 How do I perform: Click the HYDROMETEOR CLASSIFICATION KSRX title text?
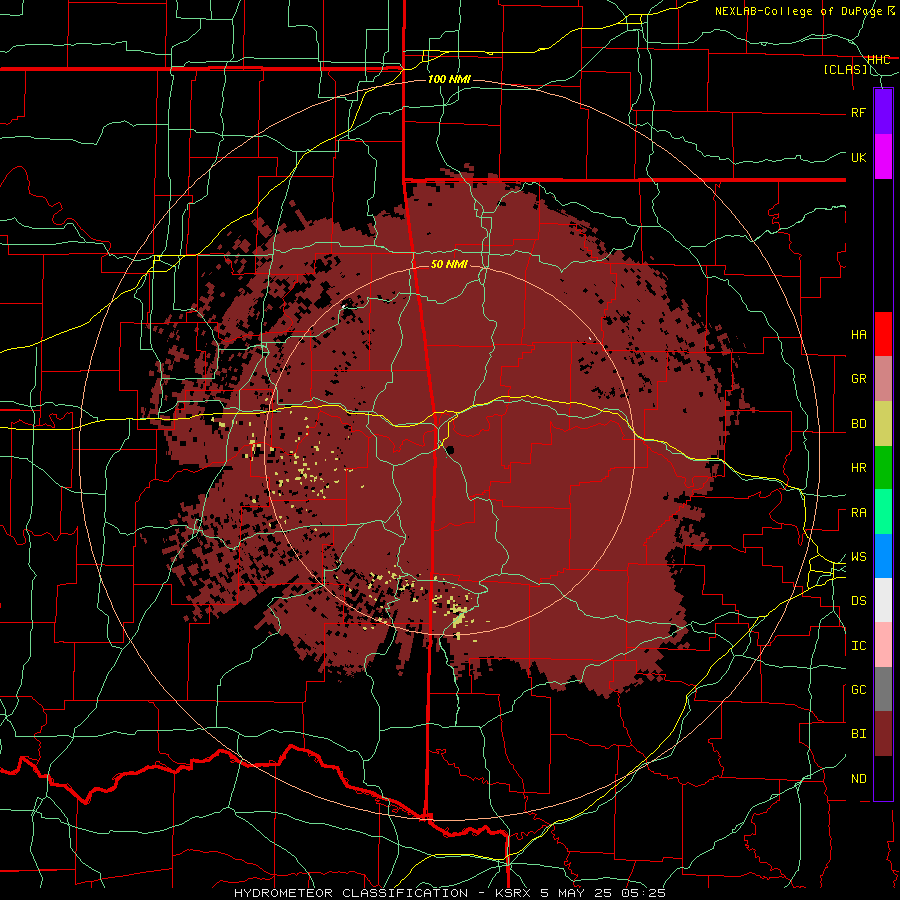pos(449,893)
